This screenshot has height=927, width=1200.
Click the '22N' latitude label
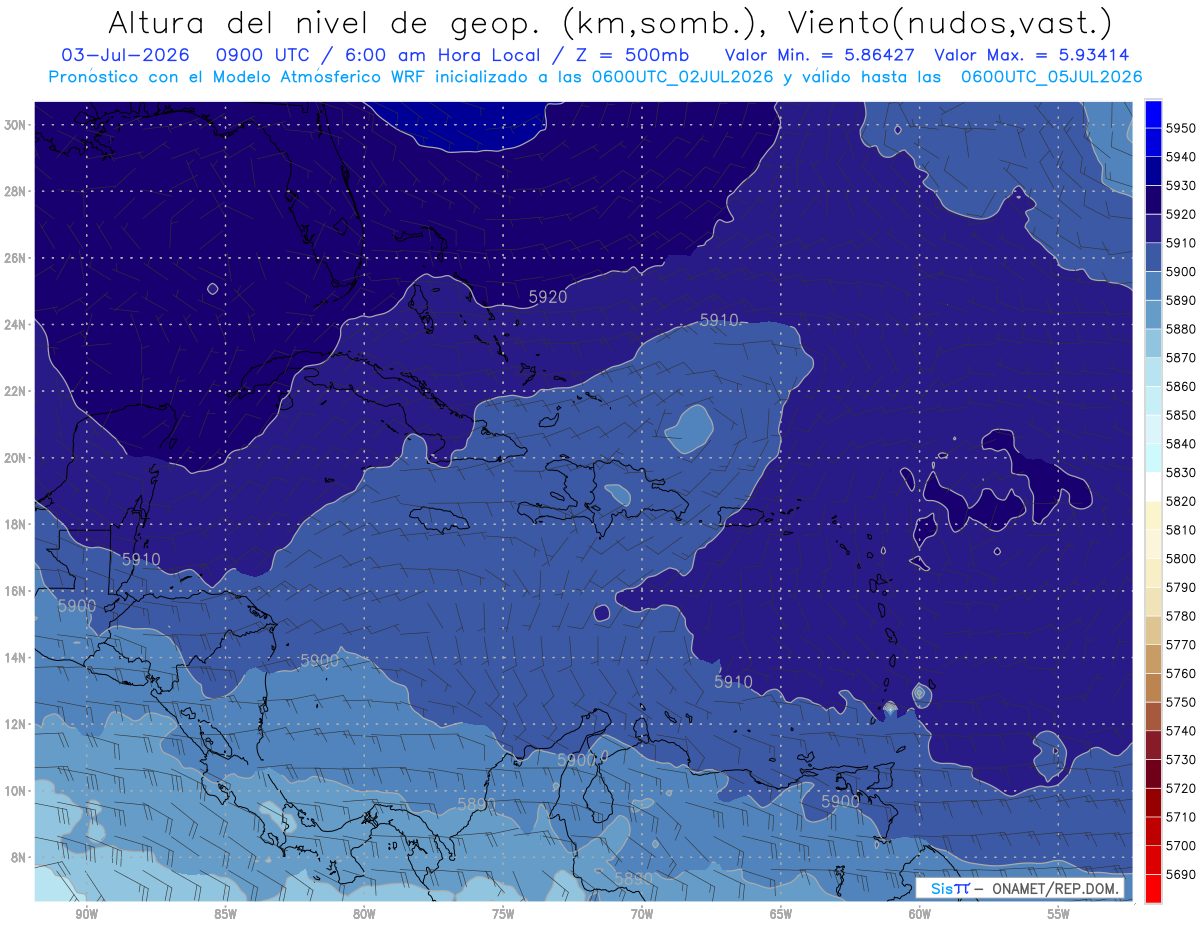[x=15, y=391]
